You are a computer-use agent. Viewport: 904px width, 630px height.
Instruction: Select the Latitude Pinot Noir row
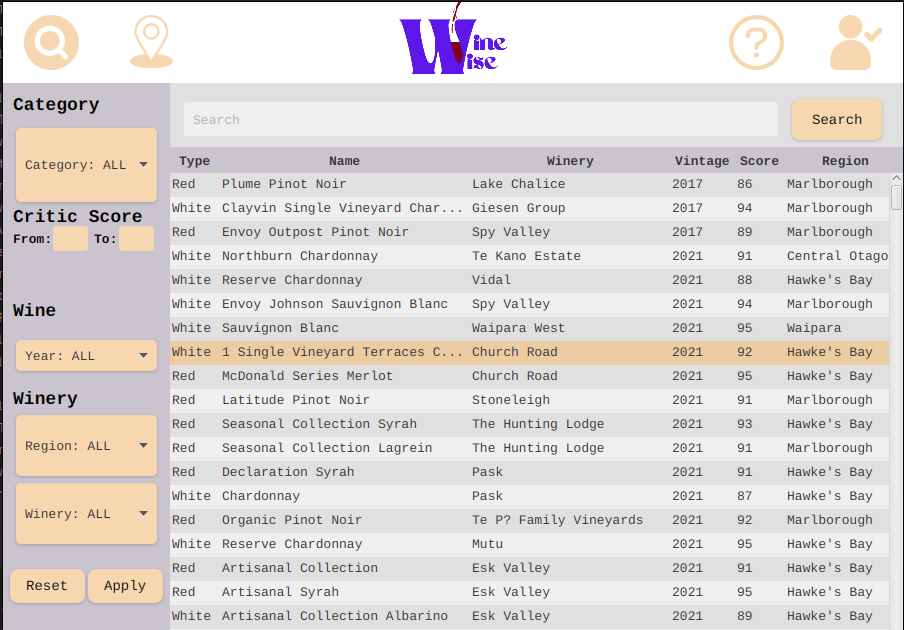(x=529, y=400)
